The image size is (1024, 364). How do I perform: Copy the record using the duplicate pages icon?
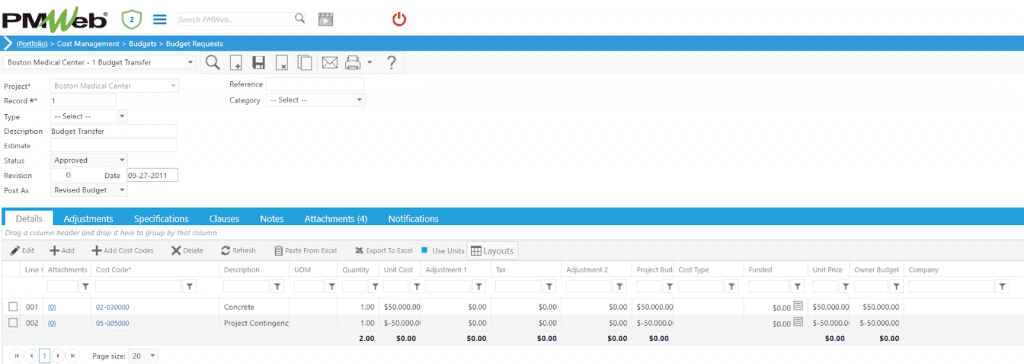[304, 63]
